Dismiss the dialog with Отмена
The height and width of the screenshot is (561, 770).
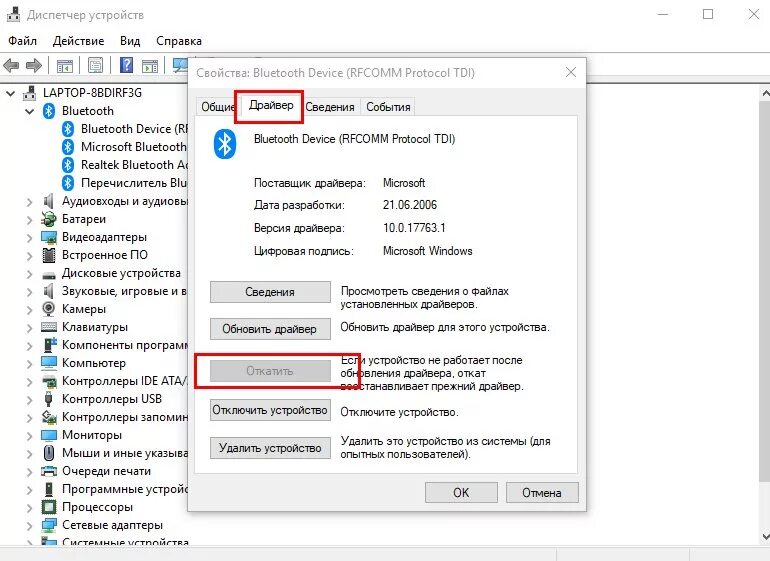point(542,492)
